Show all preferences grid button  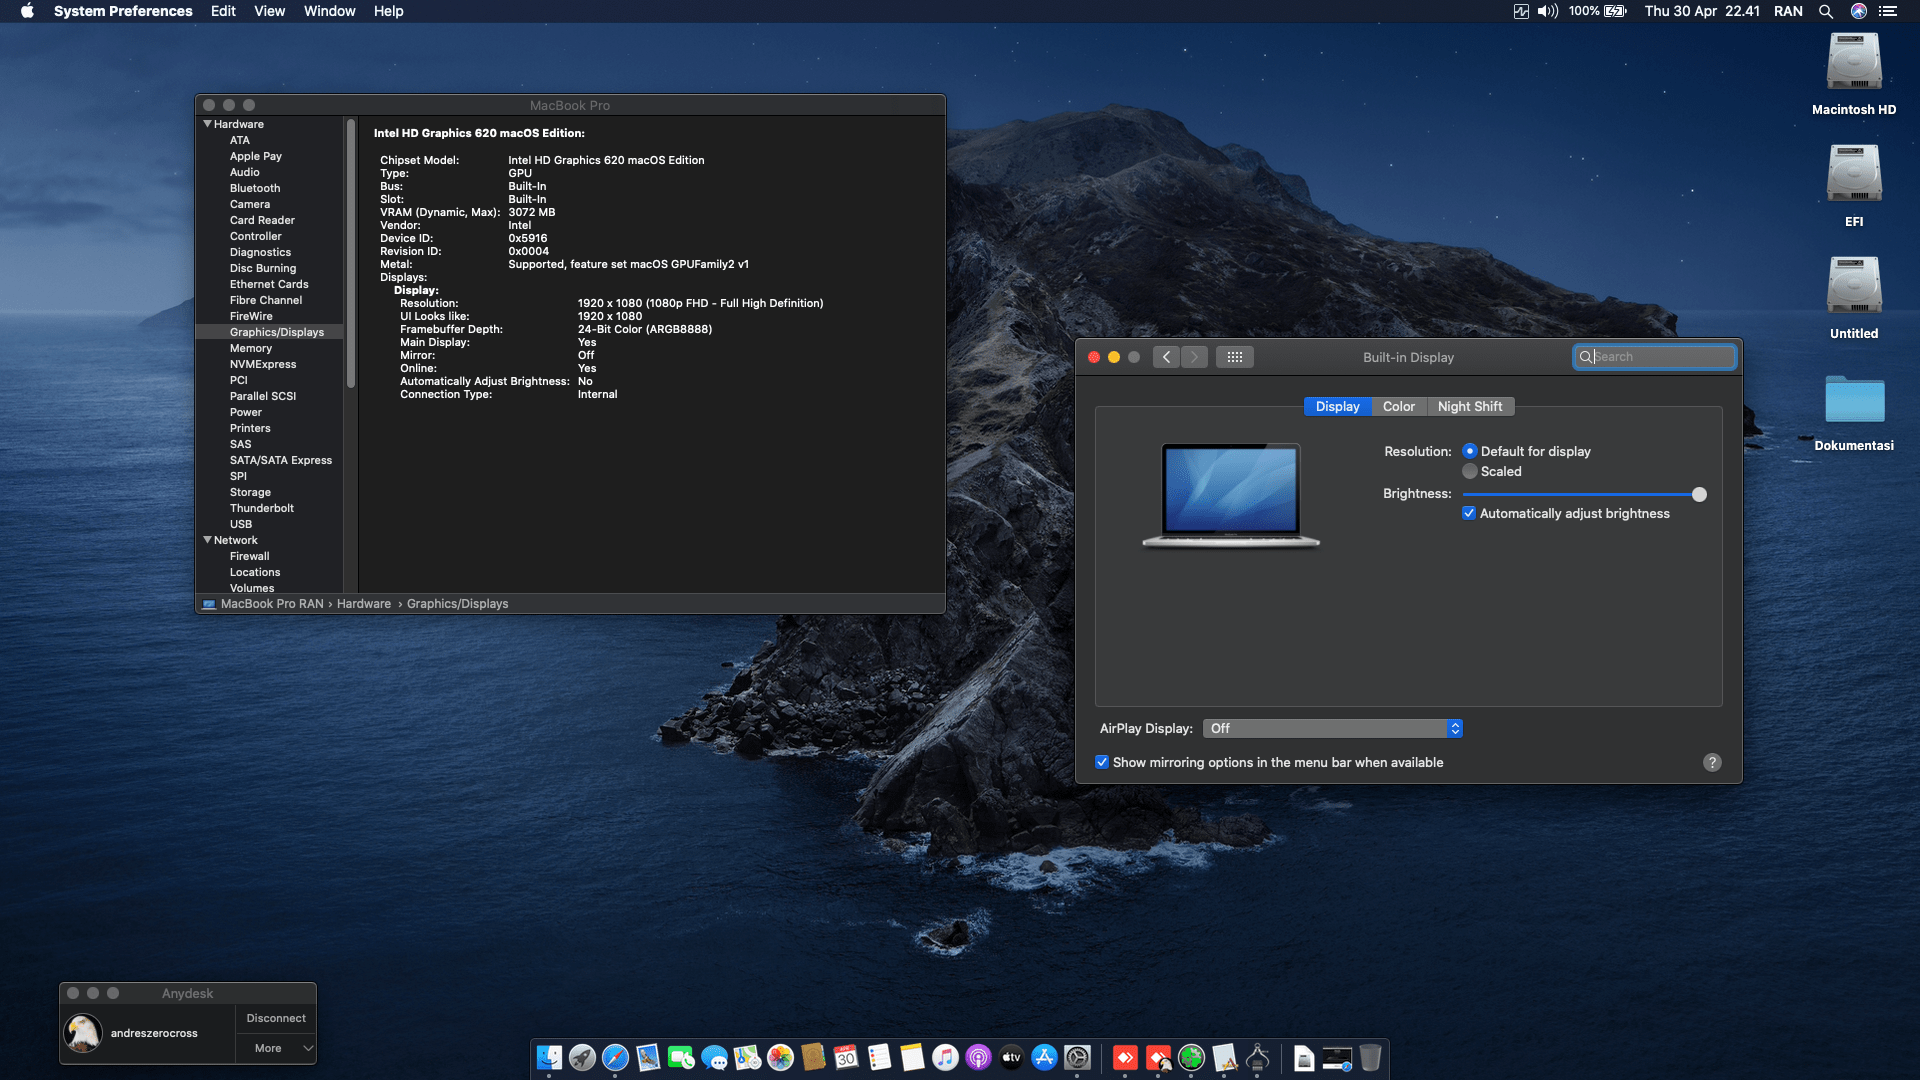point(1234,357)
